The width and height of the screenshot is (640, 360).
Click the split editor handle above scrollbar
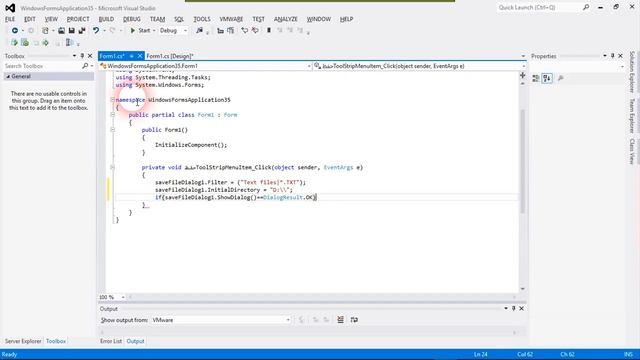point(522,75)
